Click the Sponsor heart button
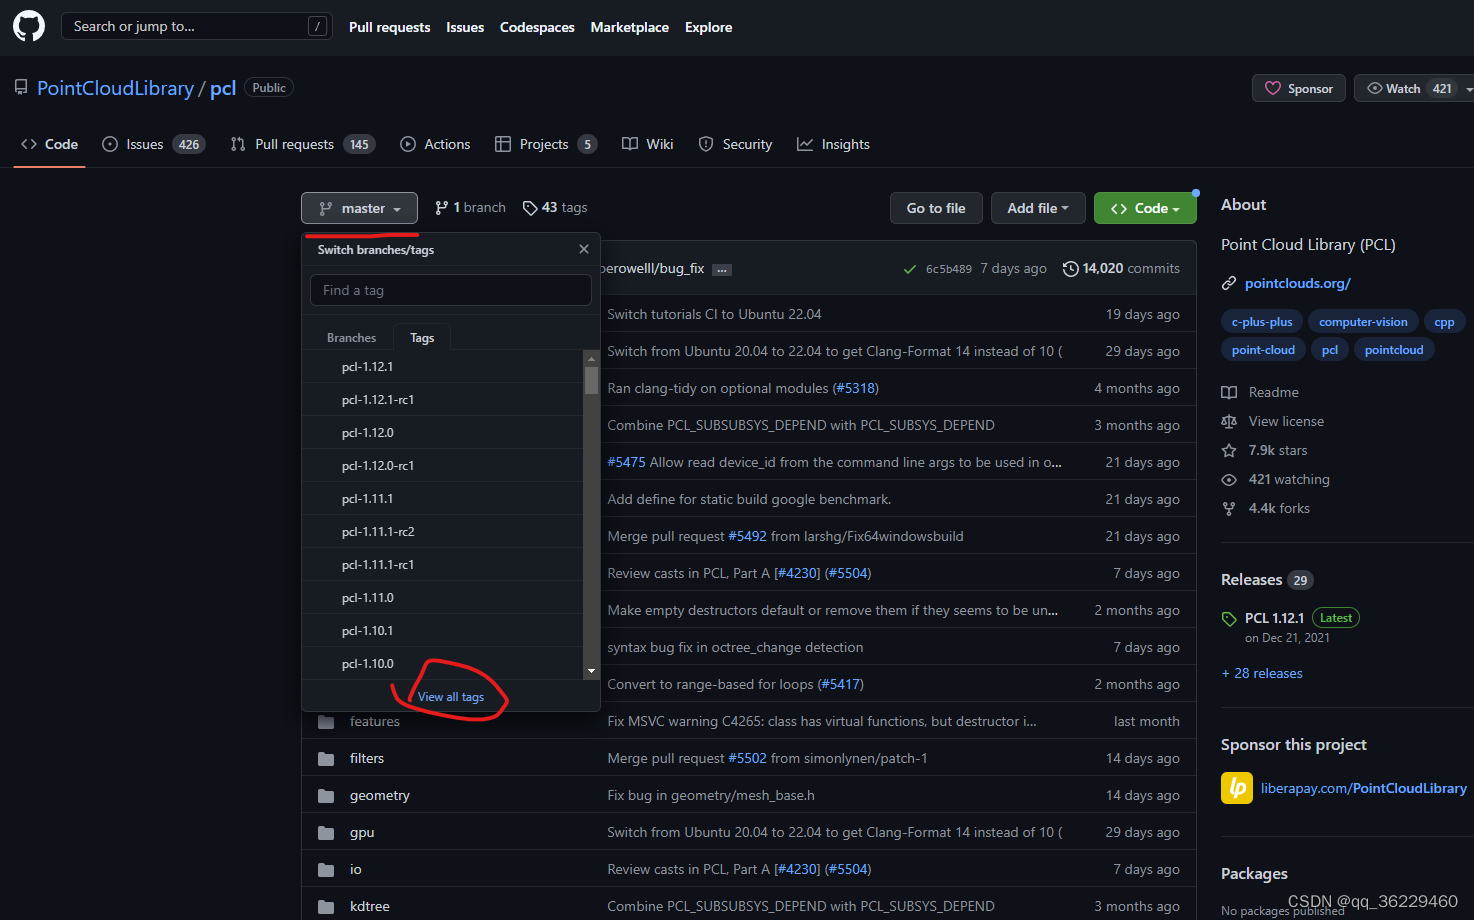Screen dimensions: 1474x920 (1299, 88)
